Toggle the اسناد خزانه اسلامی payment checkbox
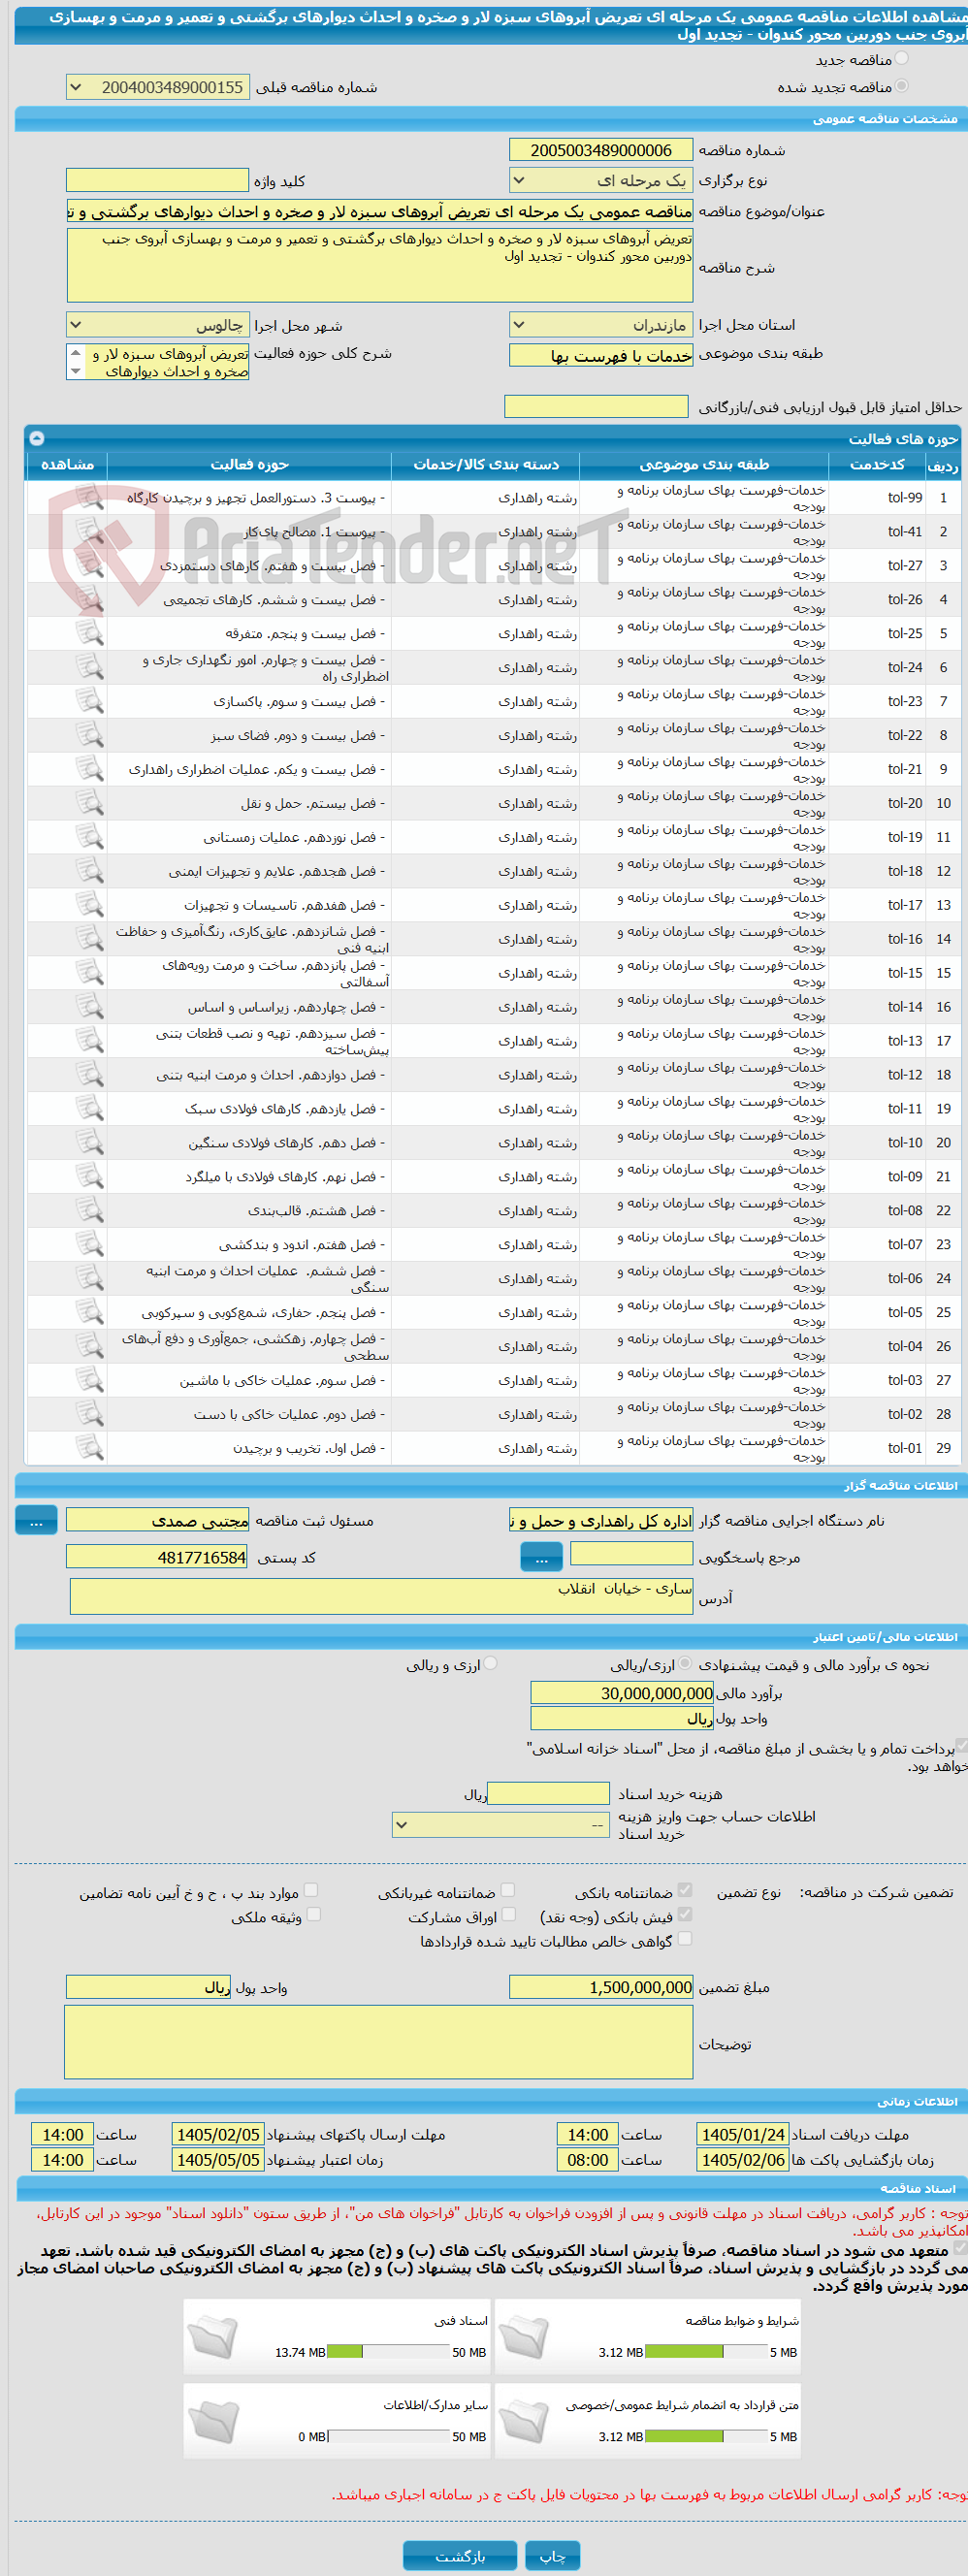 pos(961,1746)
